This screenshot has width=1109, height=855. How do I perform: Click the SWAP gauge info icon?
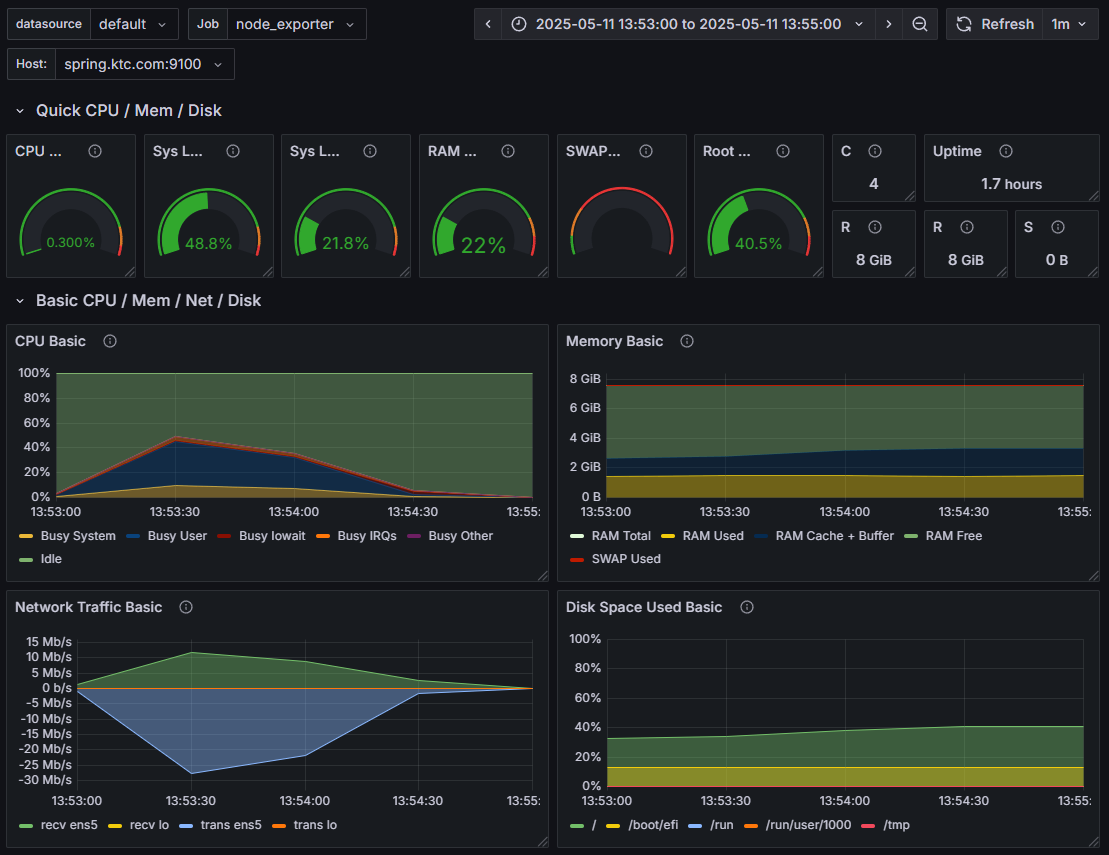646,151
